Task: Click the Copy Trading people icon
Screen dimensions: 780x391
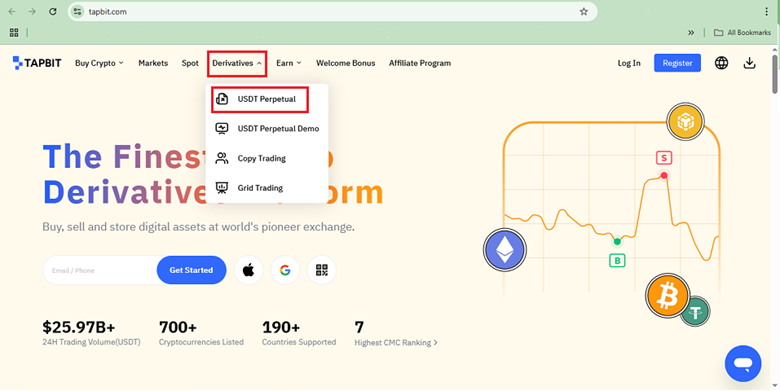Action: click(222, 158)
